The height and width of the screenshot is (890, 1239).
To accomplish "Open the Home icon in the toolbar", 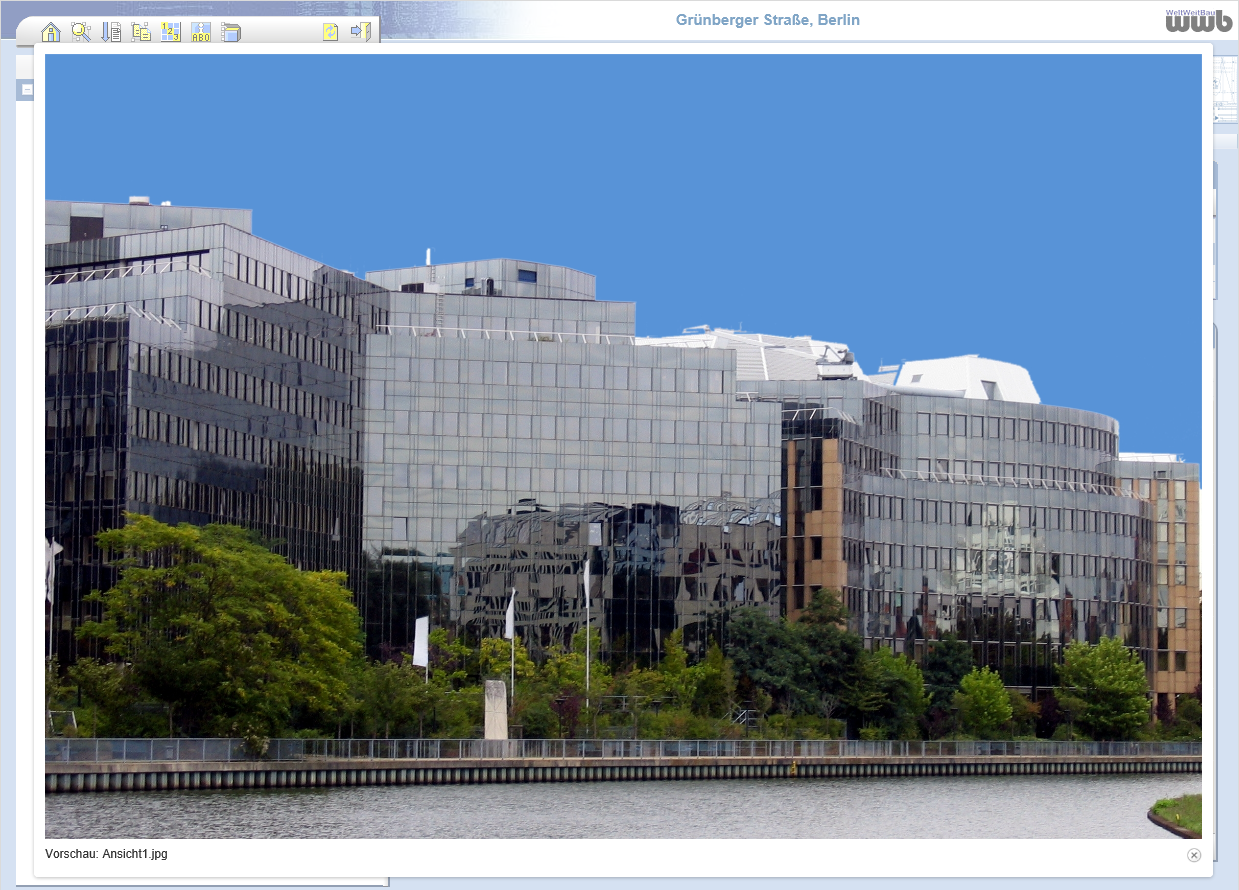I will pyautogui.click(x=51, y=32).
